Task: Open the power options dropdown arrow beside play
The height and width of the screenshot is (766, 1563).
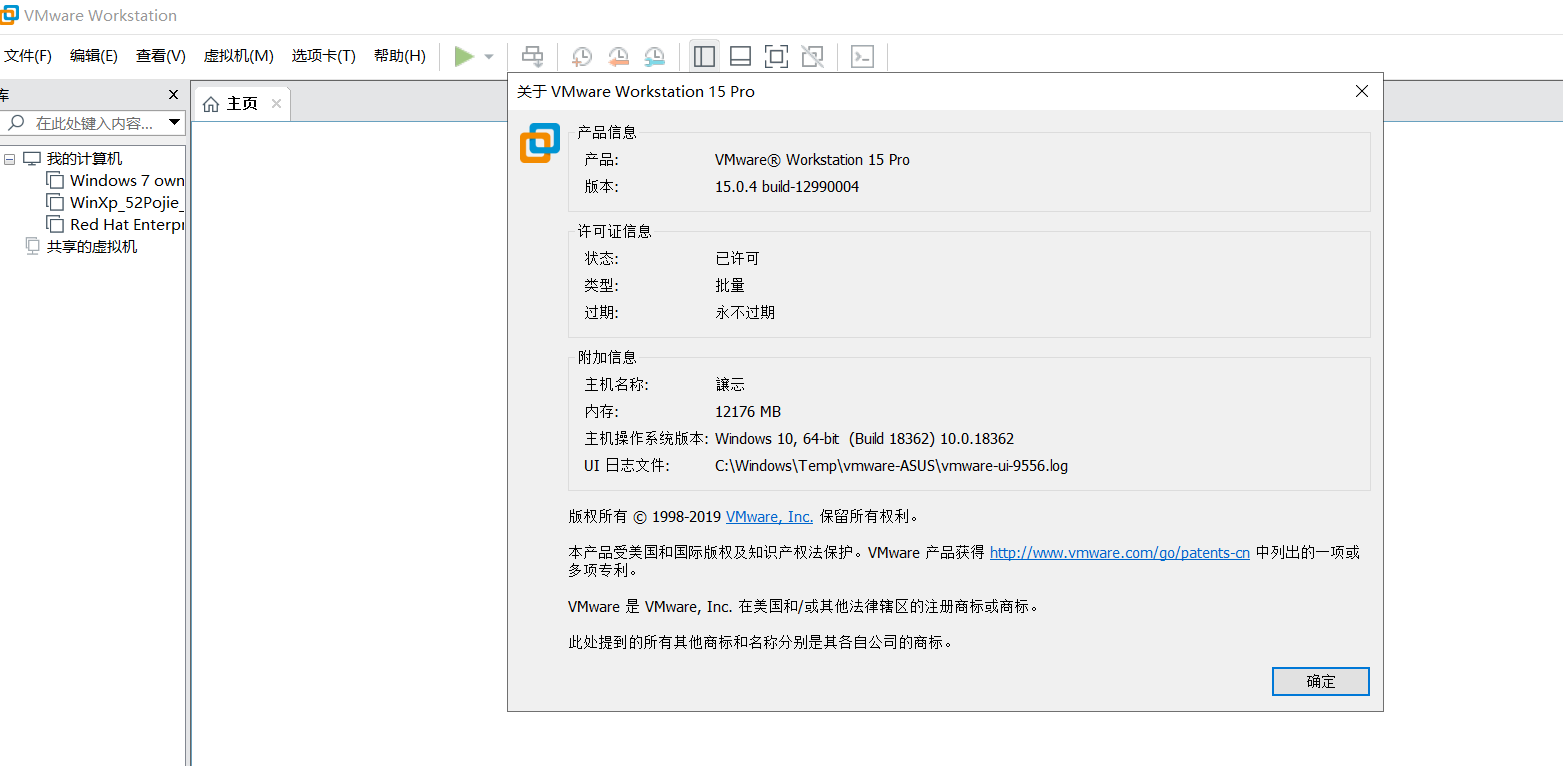Action: click(x=489, y=57)
